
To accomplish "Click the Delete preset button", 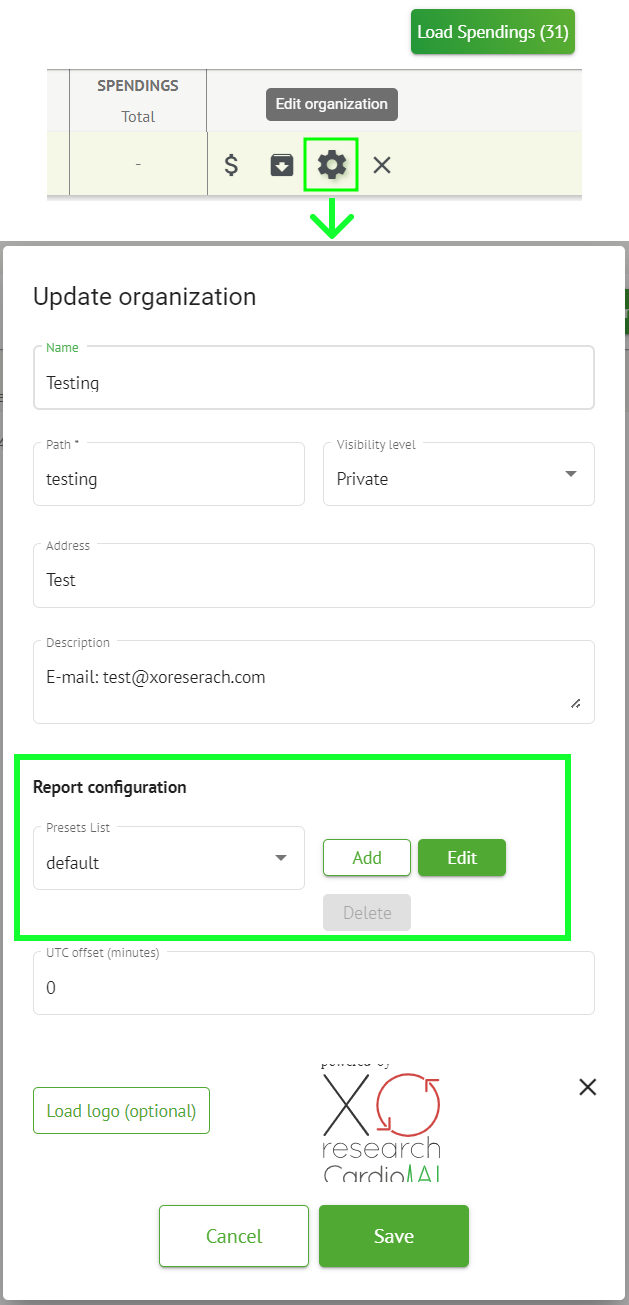I will (367, 913).
